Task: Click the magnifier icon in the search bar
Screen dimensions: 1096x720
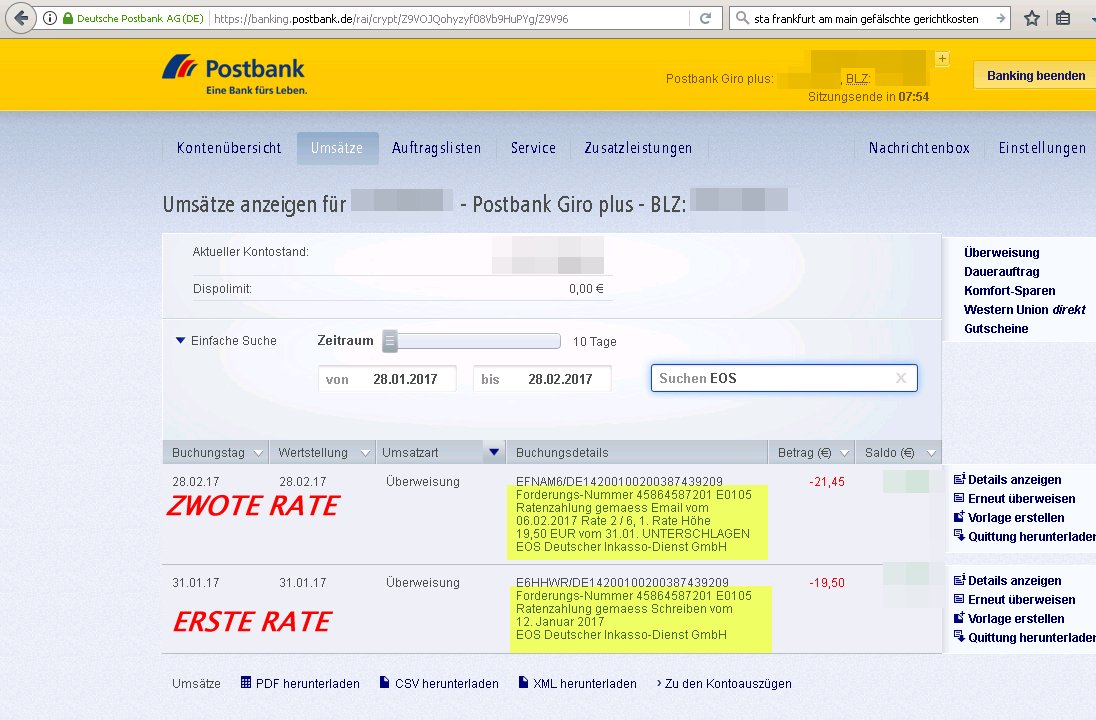Action: [x=742, y=18]
